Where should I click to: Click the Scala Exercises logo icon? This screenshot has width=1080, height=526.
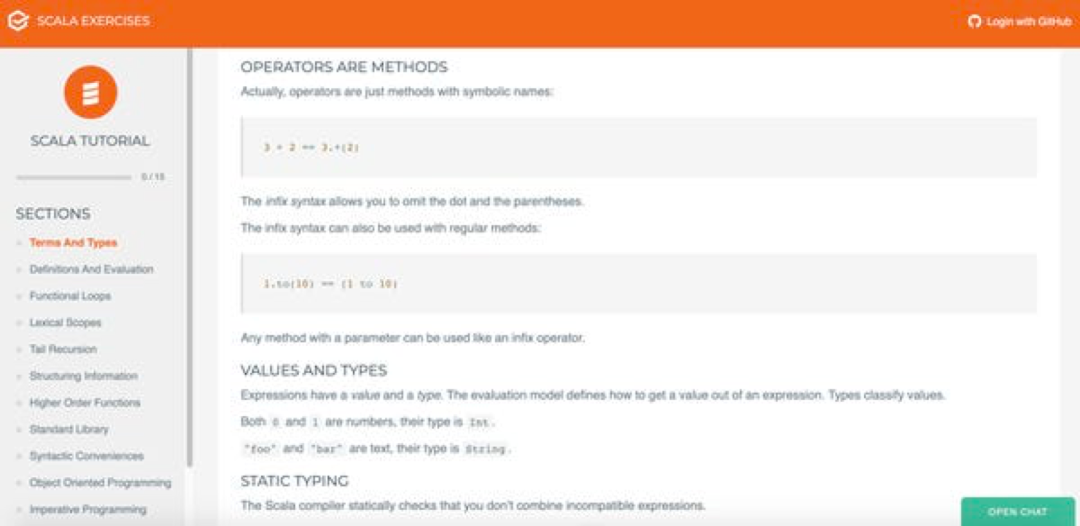pyautogui.click(x=18, y=20)
